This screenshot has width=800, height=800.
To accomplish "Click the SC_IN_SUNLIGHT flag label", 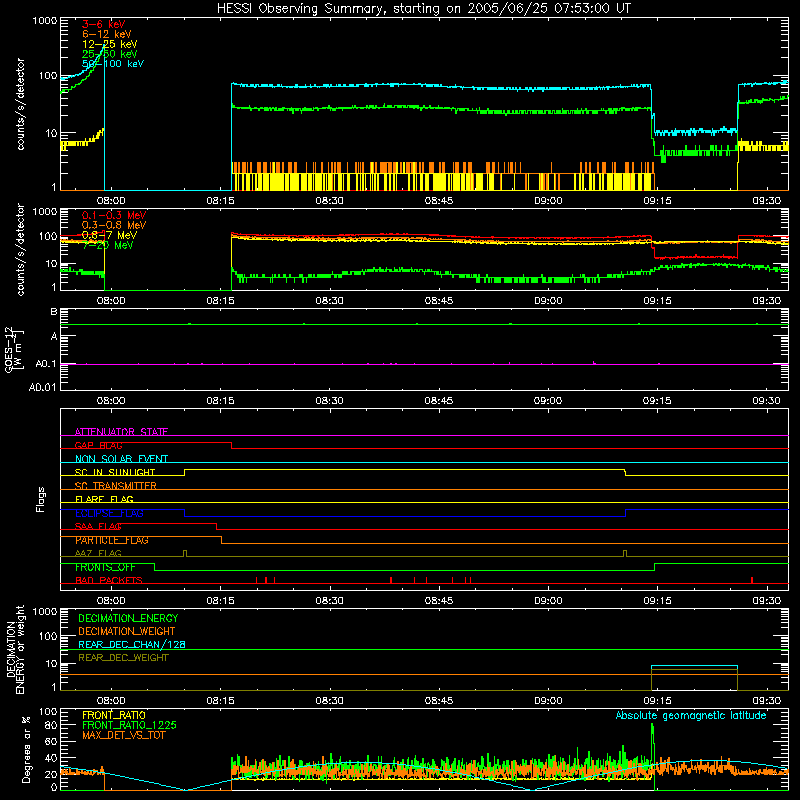I will tap(115, 472).
